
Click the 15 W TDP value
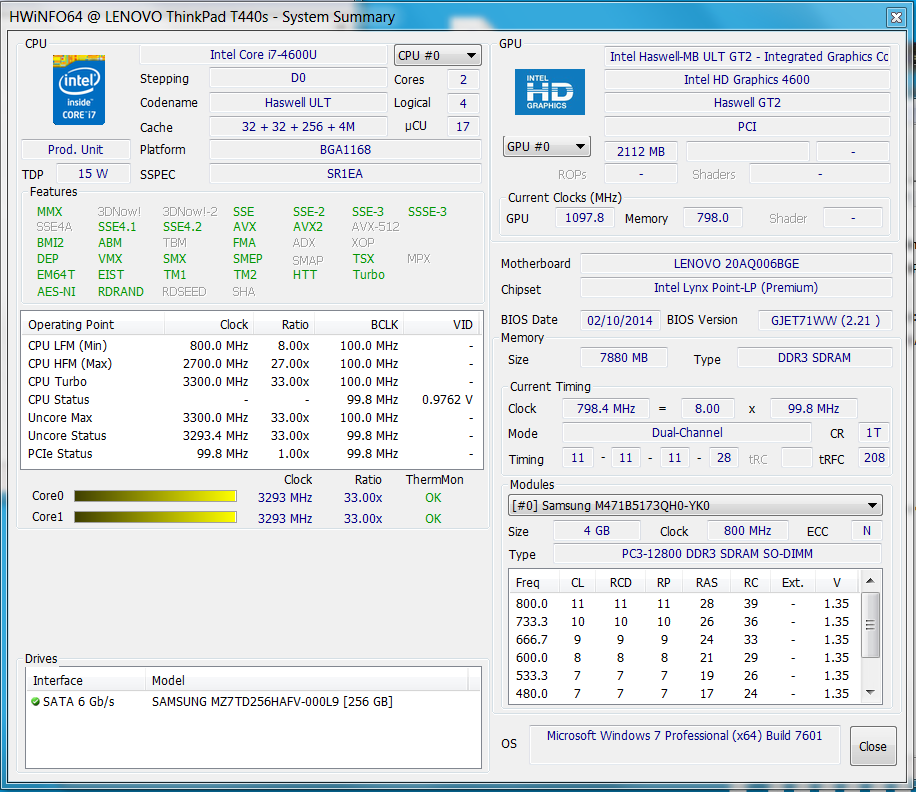[93, 173]
